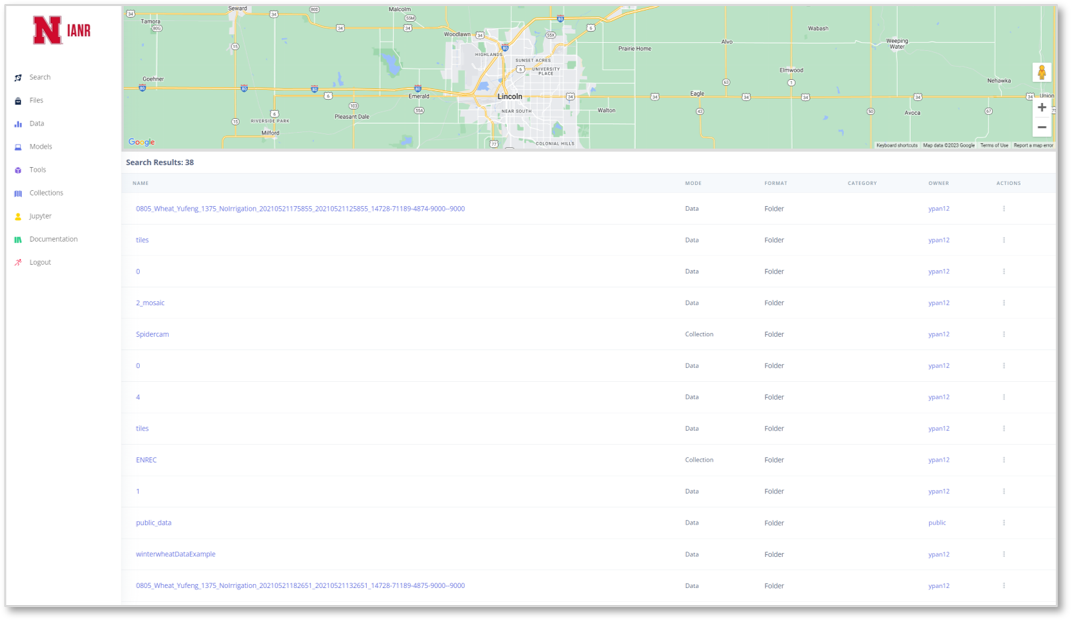Screen dimensions: 1071x620
Task: Click the CATEGORY column header
Action: [862, 183]
